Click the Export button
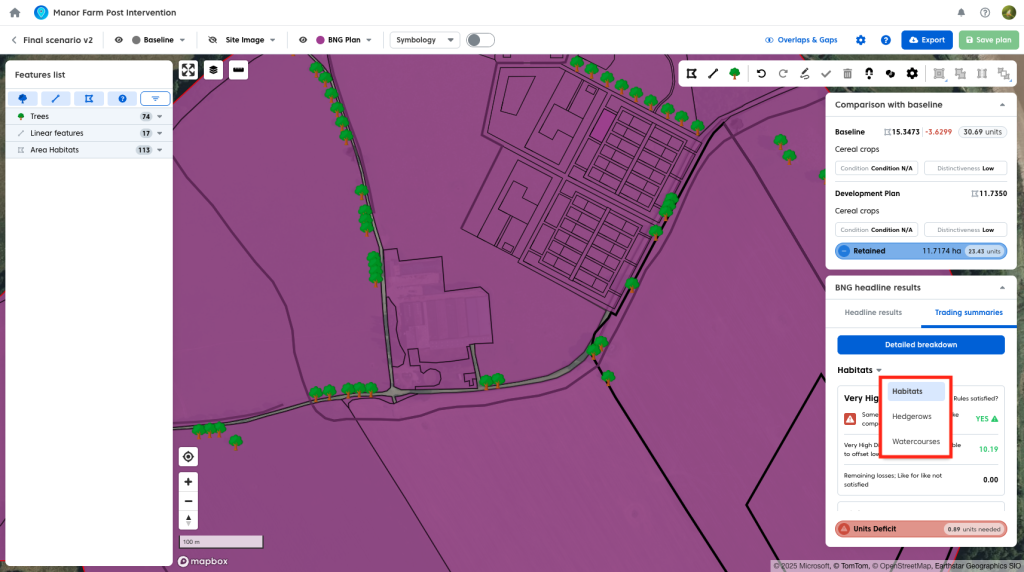The height and width of the screenshot is (572, 1024). (x=926, y=40)
